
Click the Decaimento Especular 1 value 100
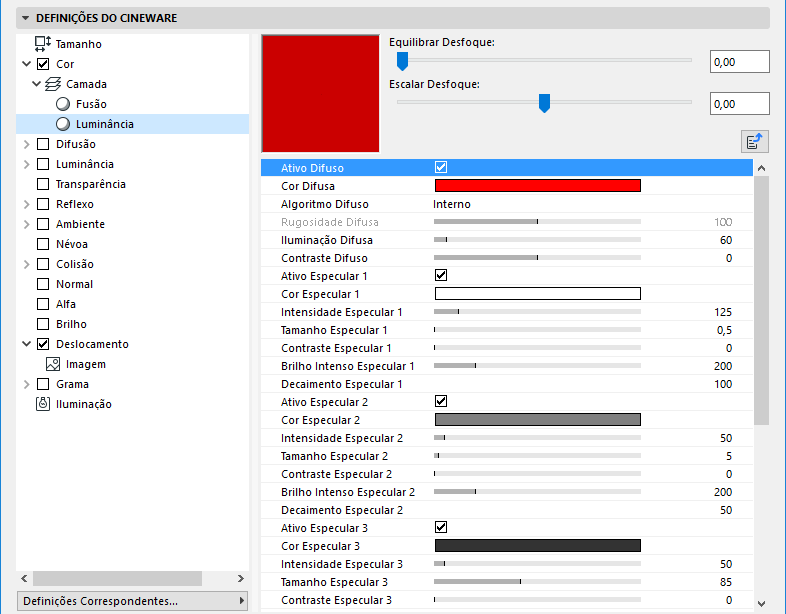(x=723, y=384)
